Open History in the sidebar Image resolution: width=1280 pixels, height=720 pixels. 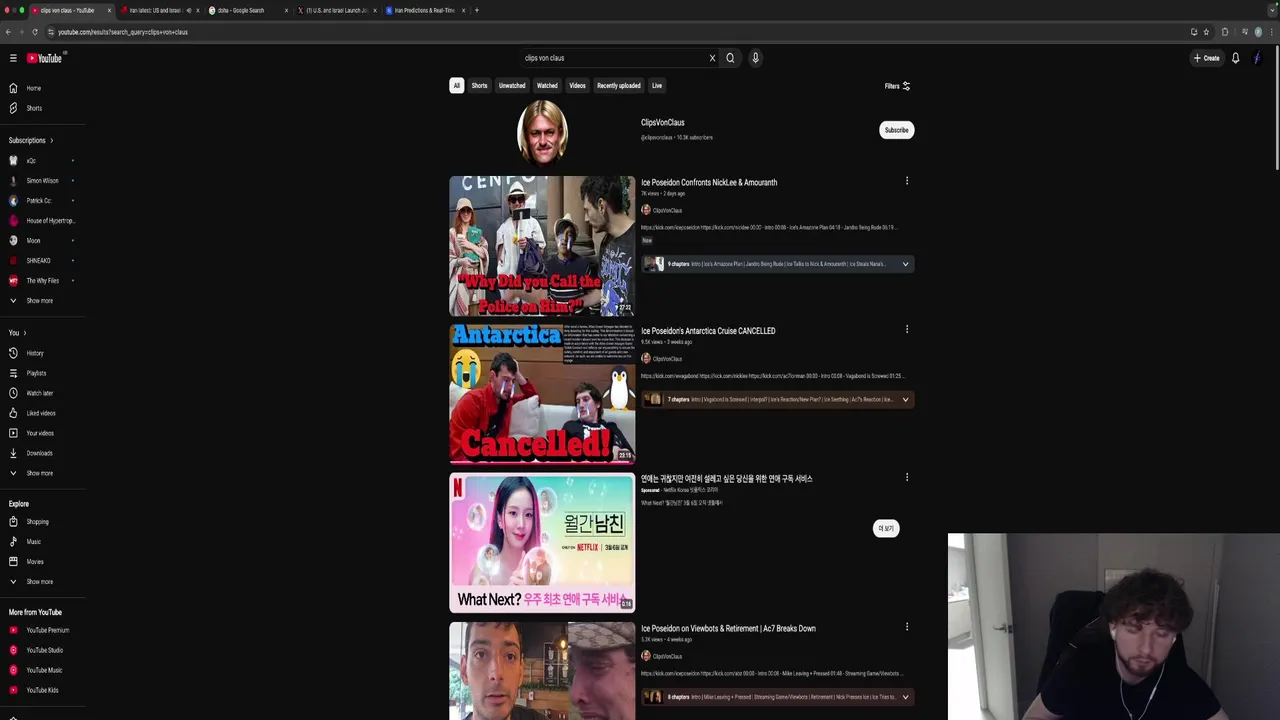(x=34, y=353)
